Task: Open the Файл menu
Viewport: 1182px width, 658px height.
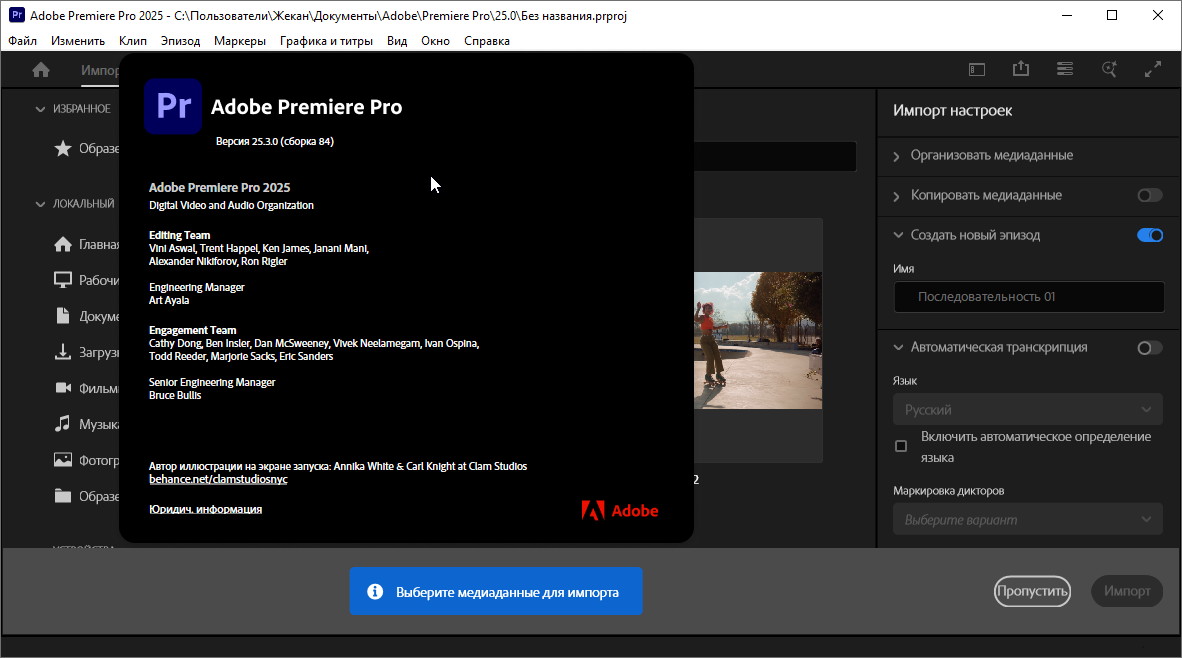Action: pyautogui.click(x=23, y=41)
